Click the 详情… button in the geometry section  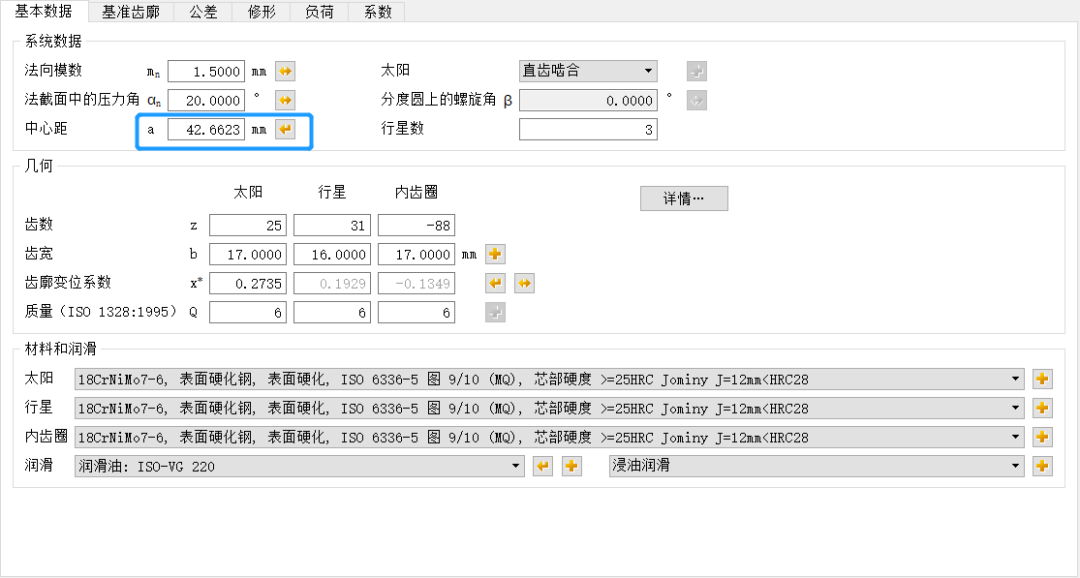tap(684, 198)
